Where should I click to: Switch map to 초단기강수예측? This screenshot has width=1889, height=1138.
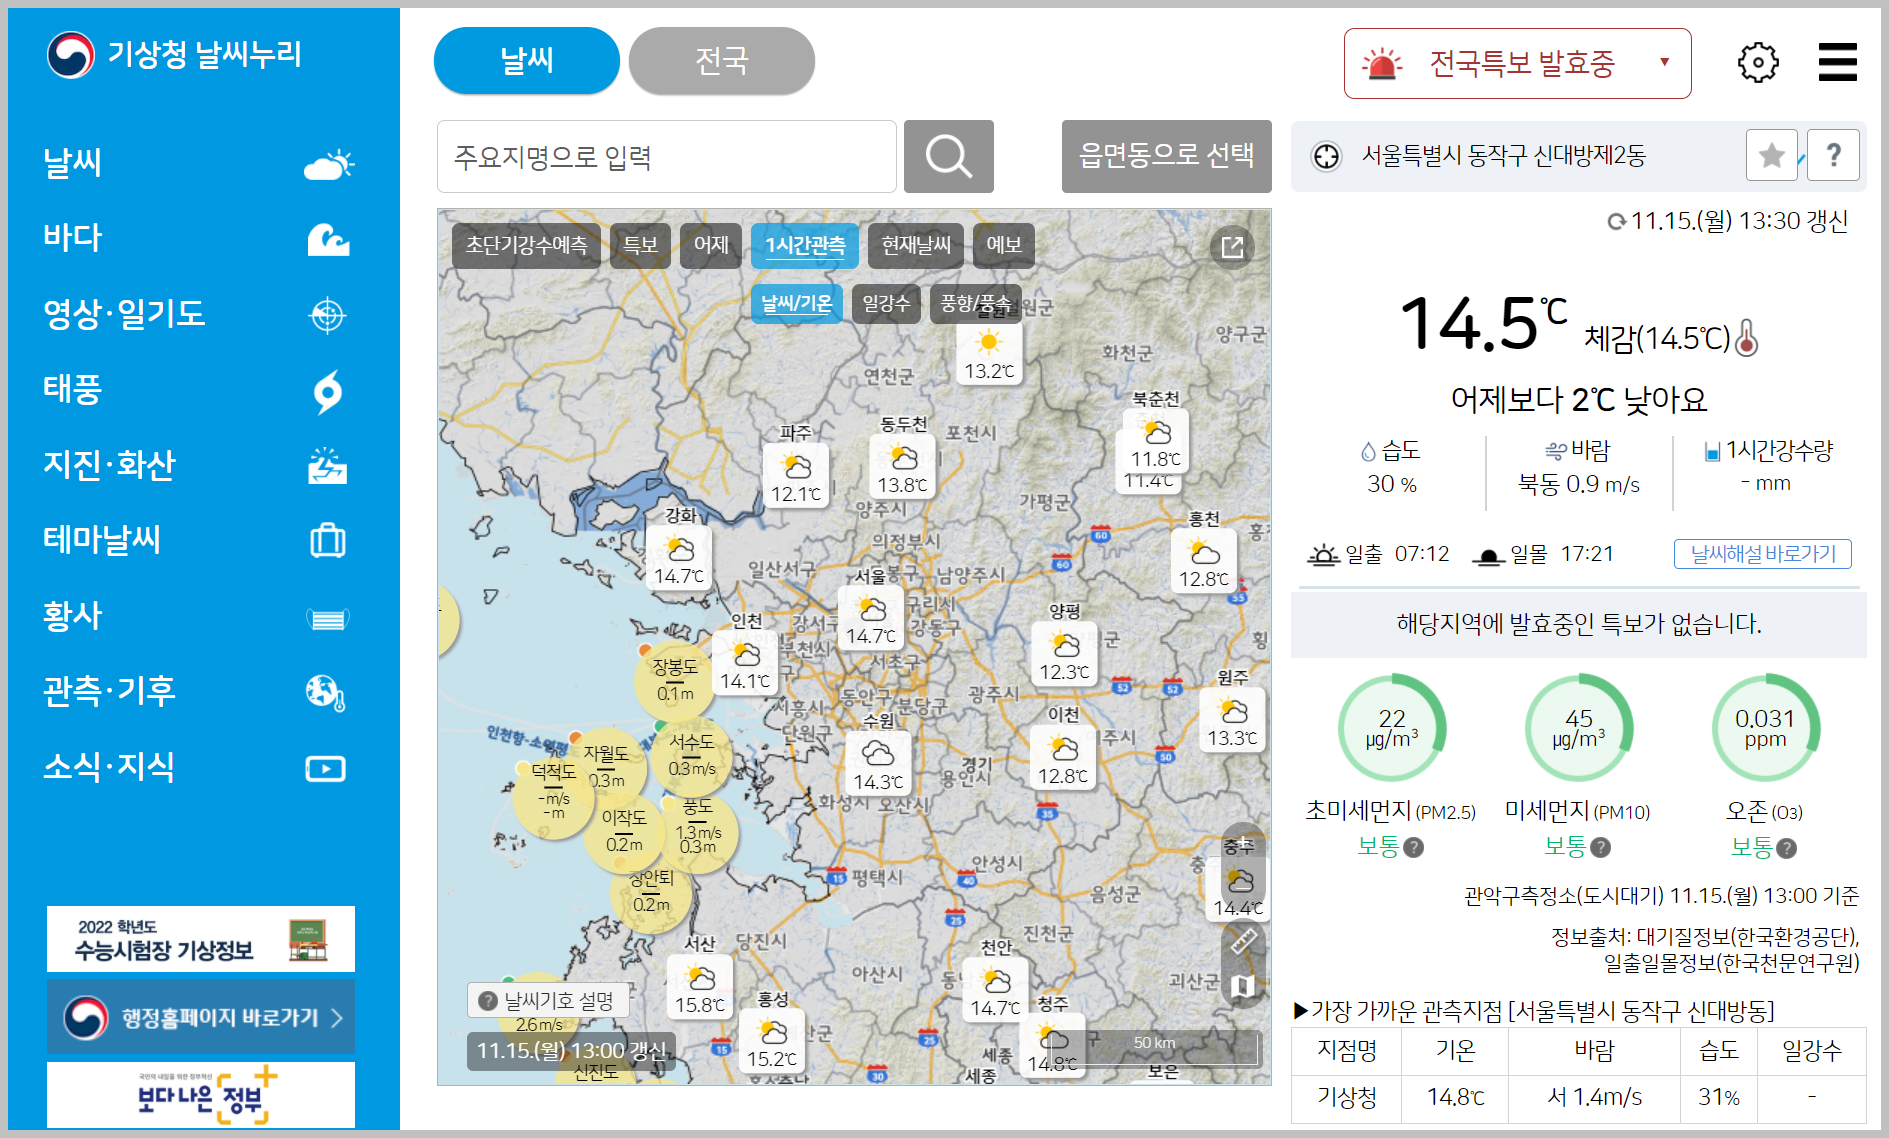(x=526, y=245)
